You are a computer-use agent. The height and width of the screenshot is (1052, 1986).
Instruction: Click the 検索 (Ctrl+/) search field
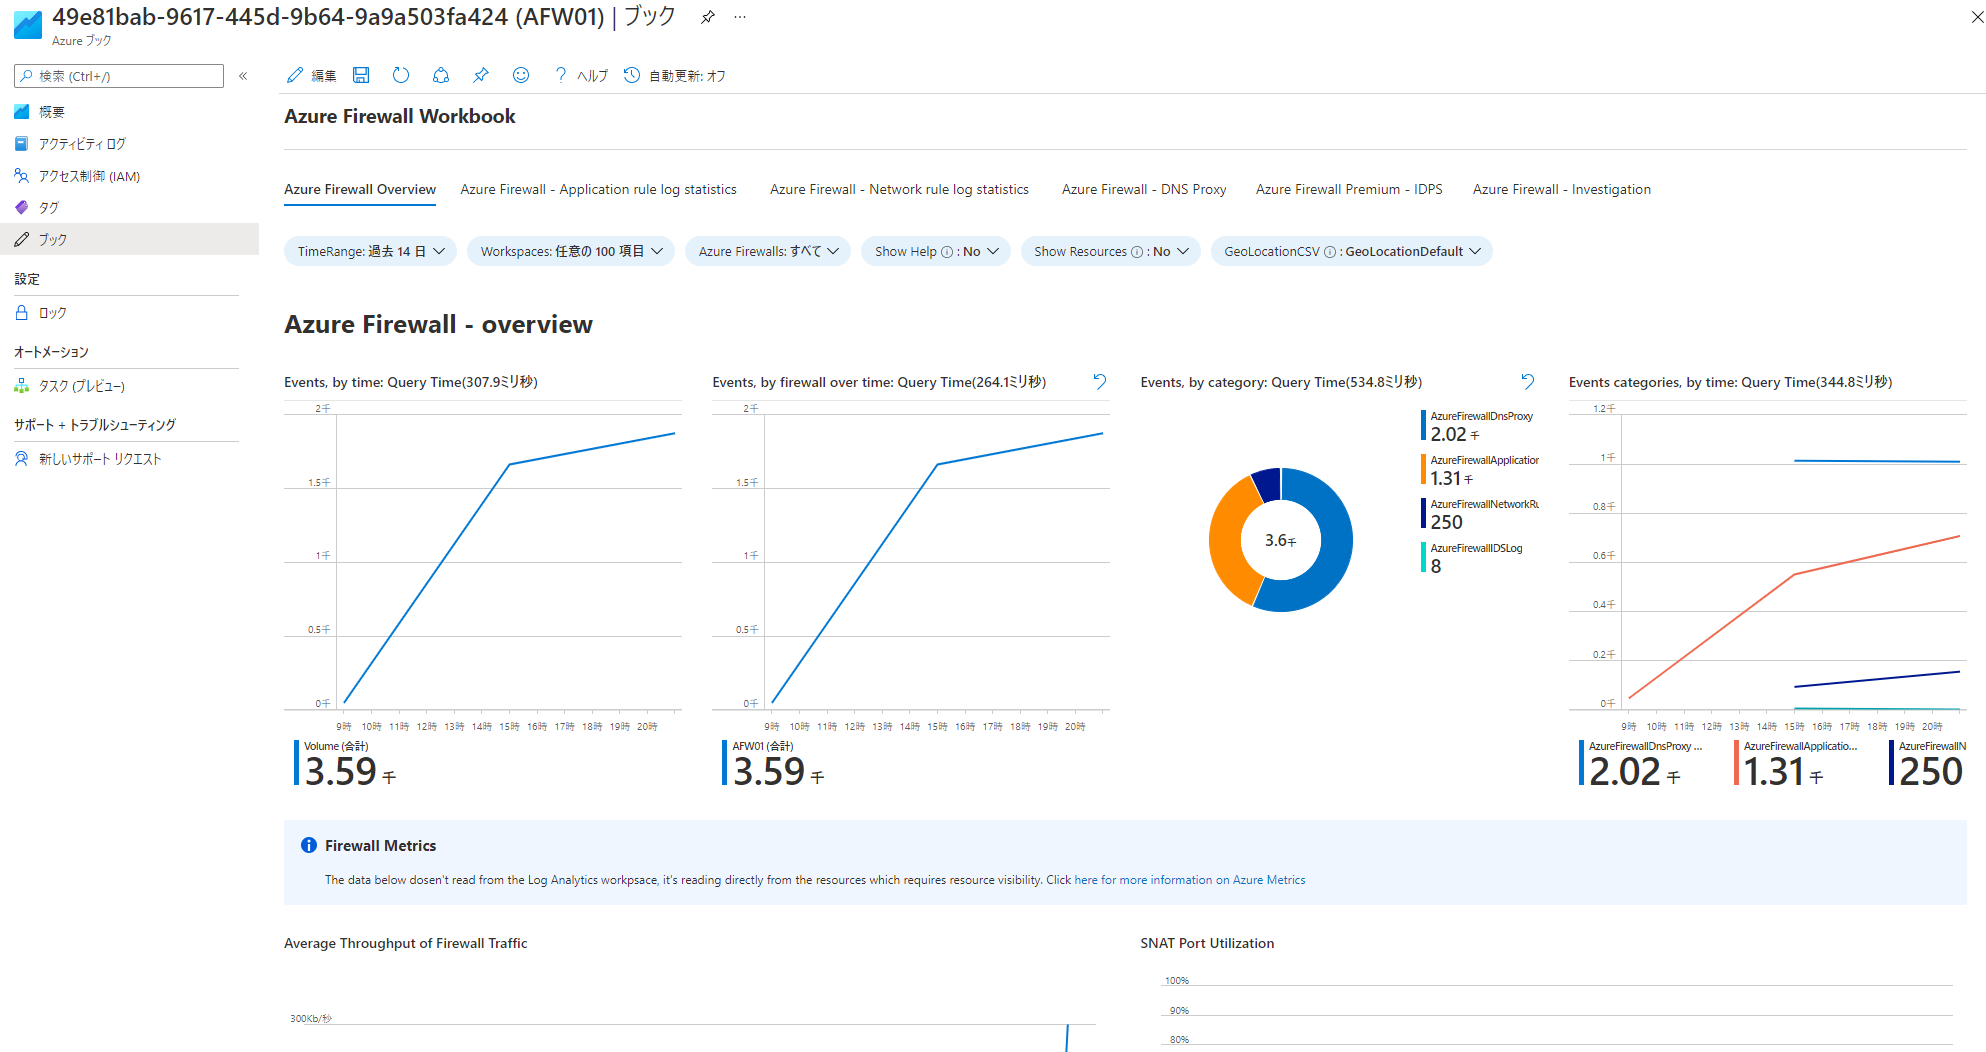(x=118, y=75)
